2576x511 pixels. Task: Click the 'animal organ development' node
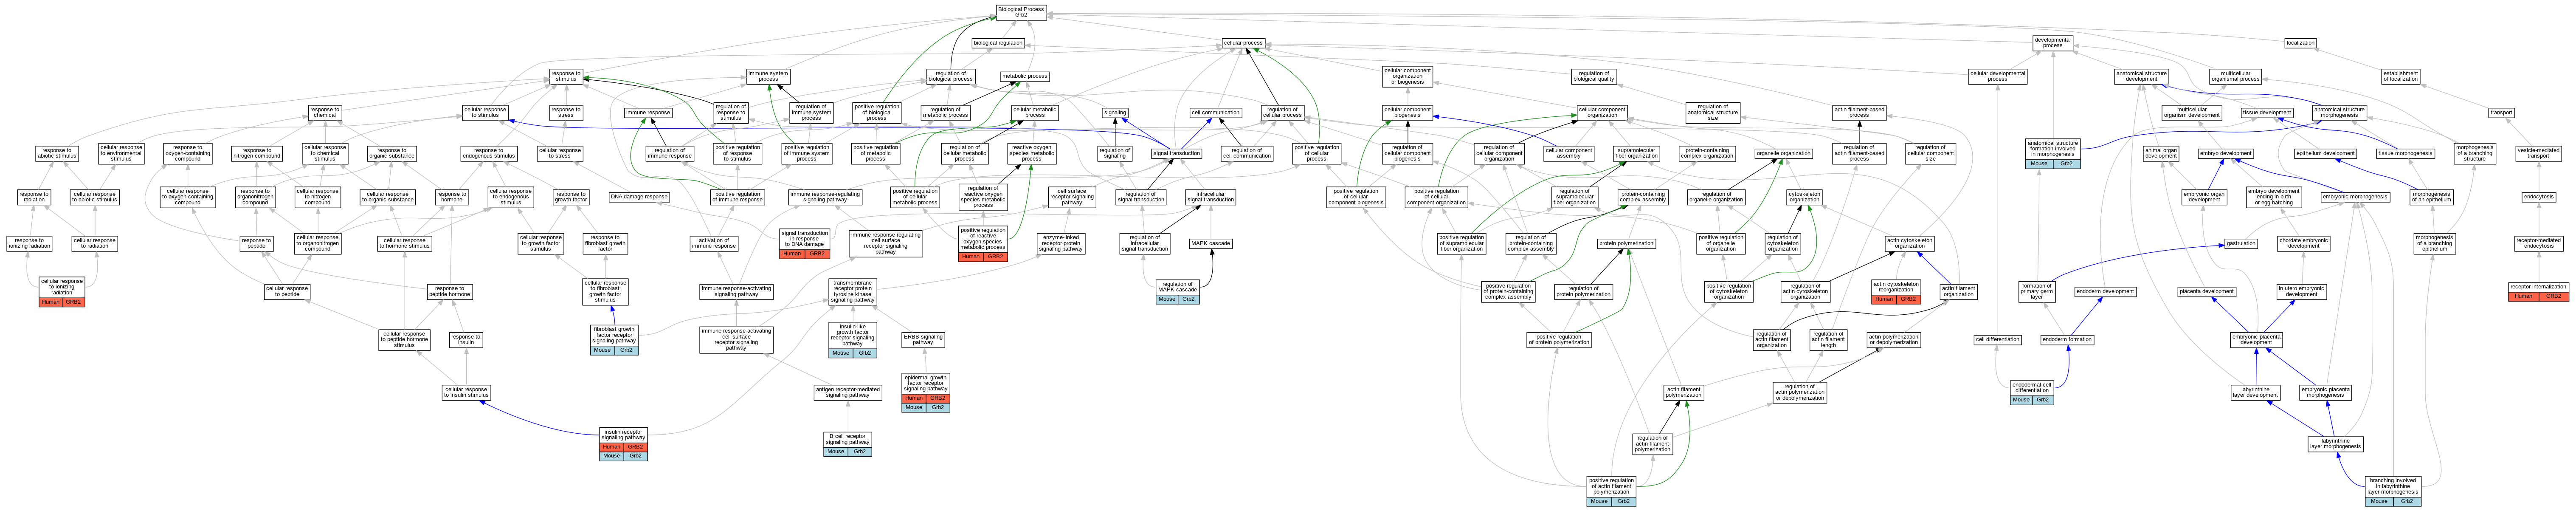tap(2161, 154)
